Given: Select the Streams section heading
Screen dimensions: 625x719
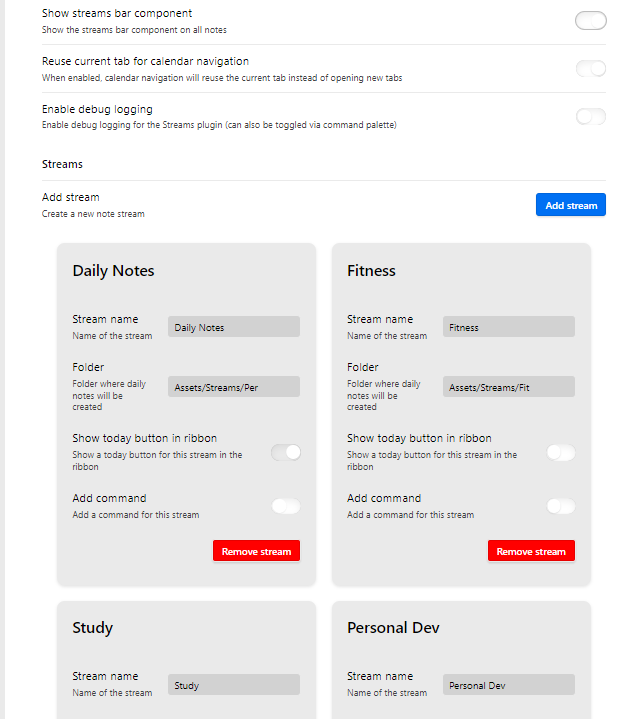Looking at the screenshot, I should click(62, 164).
